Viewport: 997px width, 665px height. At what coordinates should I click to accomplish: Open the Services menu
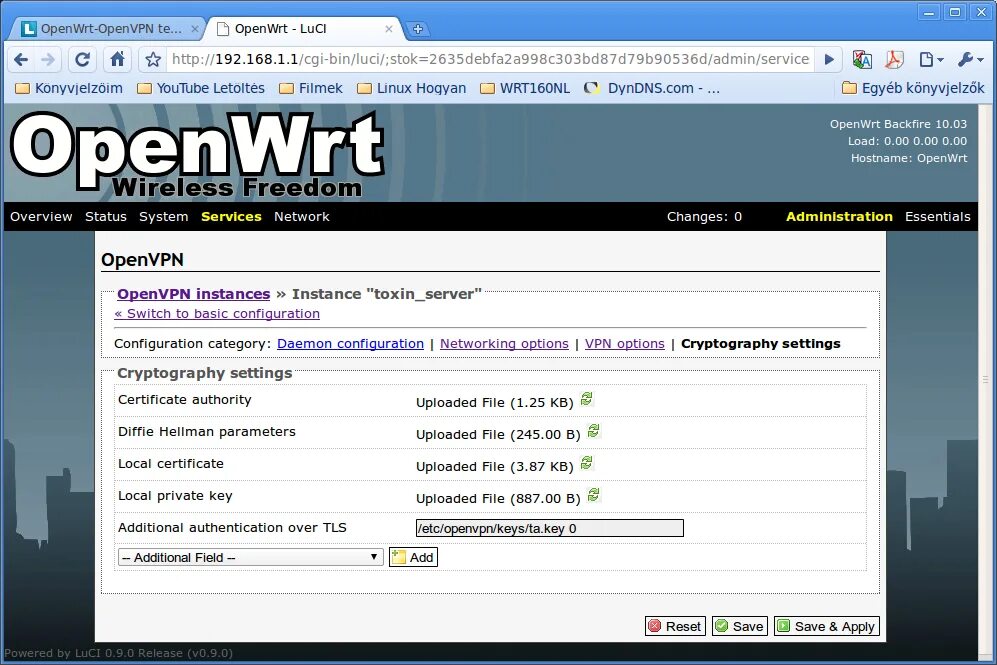(231, 217)
